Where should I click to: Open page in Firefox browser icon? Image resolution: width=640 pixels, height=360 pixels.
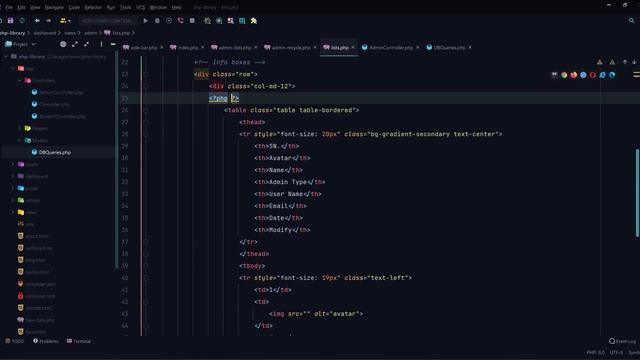[x=573, y=75]
